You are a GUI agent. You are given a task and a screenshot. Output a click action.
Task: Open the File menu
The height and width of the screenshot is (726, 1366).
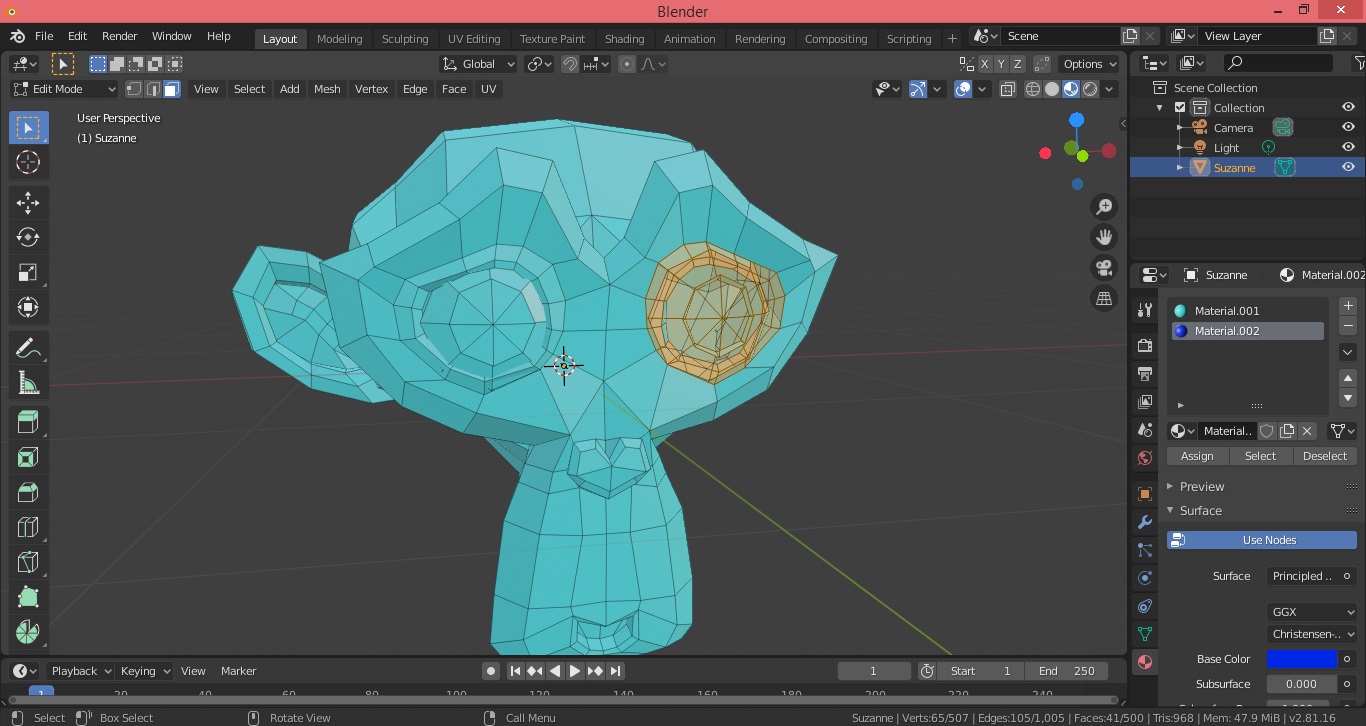(44, 36)
